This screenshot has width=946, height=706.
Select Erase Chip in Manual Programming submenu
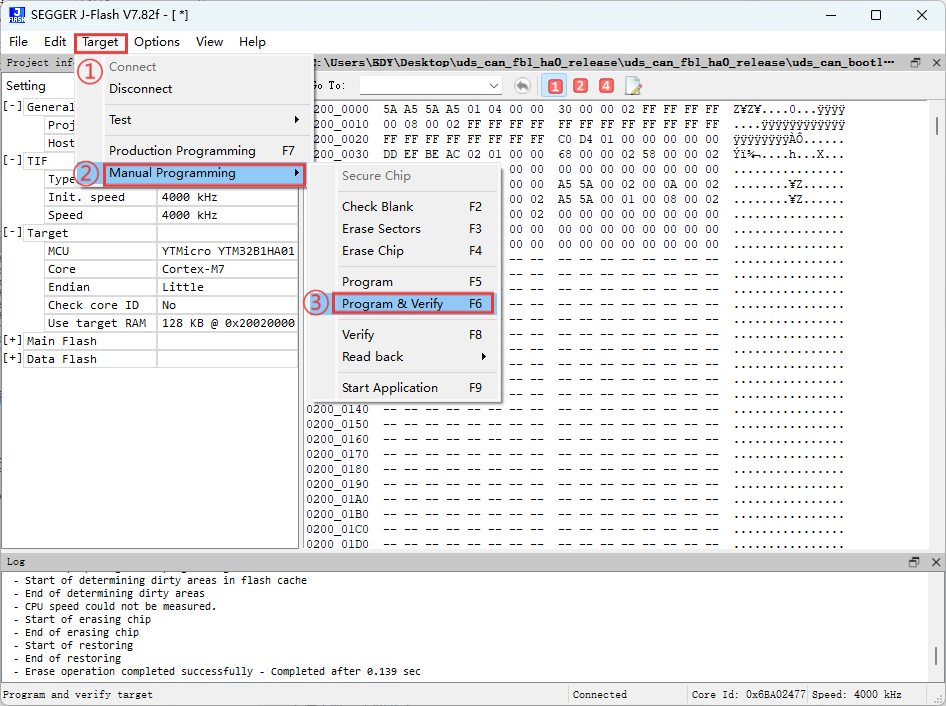pyautogui.click(x=372, y=251)
